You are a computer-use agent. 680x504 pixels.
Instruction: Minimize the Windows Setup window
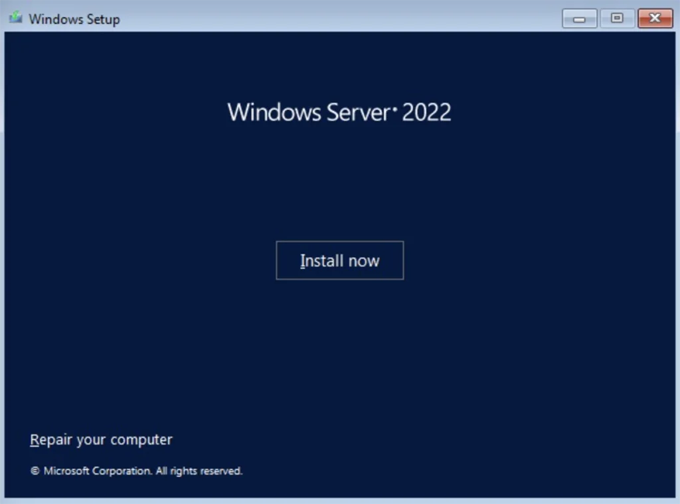pyautogui.click(x=579, y=18)
